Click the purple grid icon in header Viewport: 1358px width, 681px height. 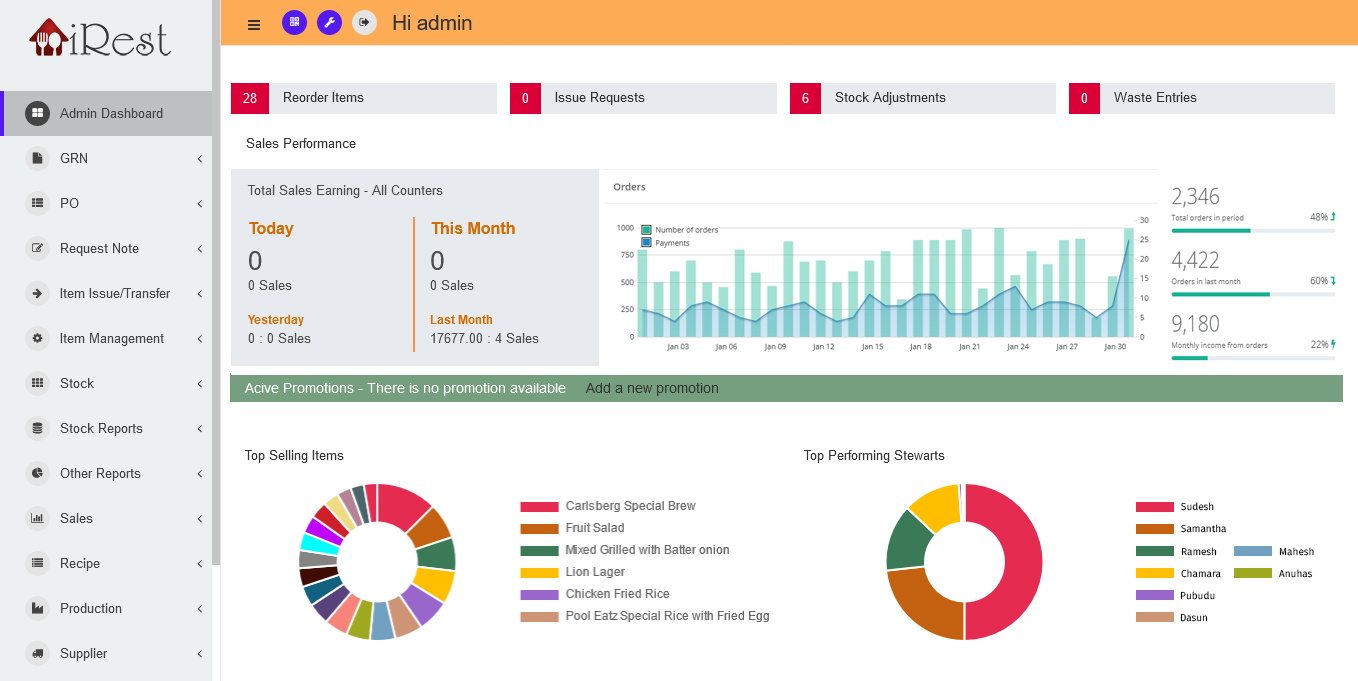[294, 22]
